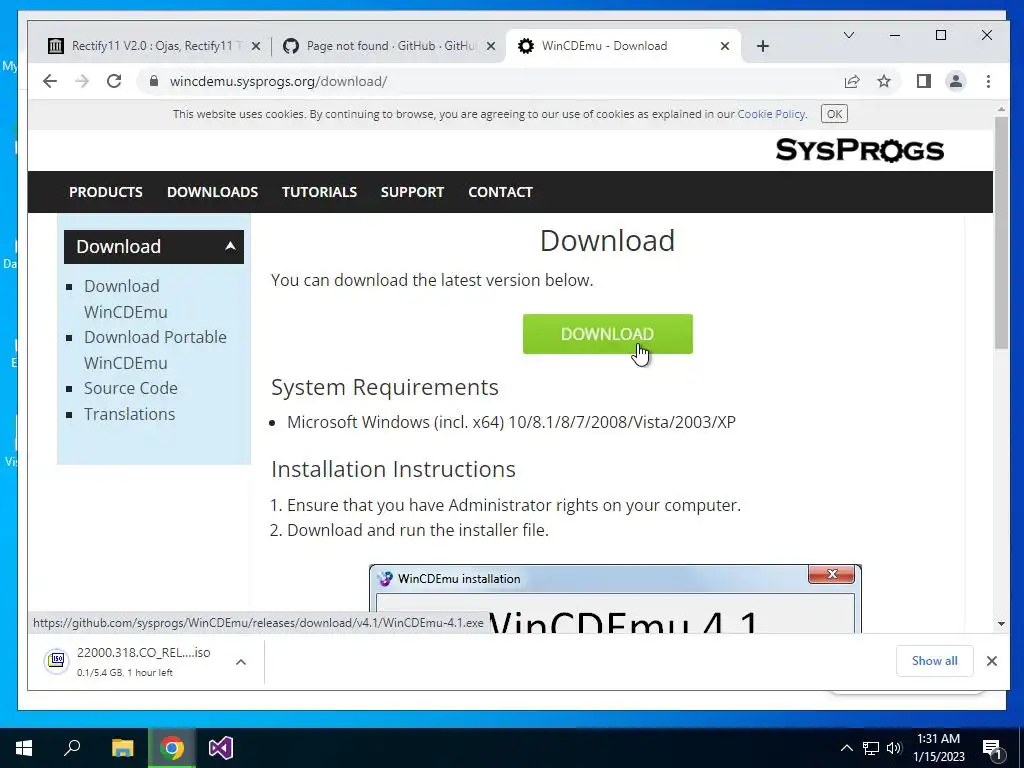1024x768 pixels.
Task: Close the GitHub Page not found tab
Action: tap(491, 46)
